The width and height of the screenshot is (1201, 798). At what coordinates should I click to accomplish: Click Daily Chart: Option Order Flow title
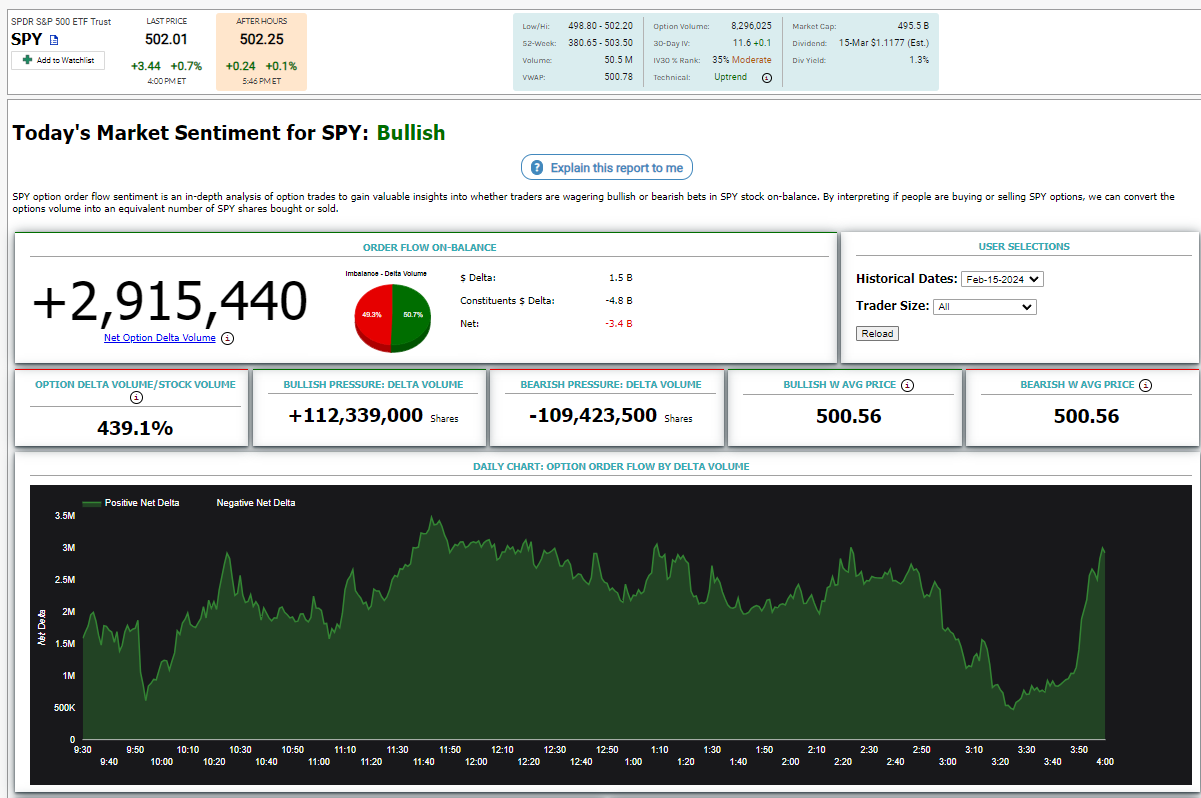pos(611,466)
